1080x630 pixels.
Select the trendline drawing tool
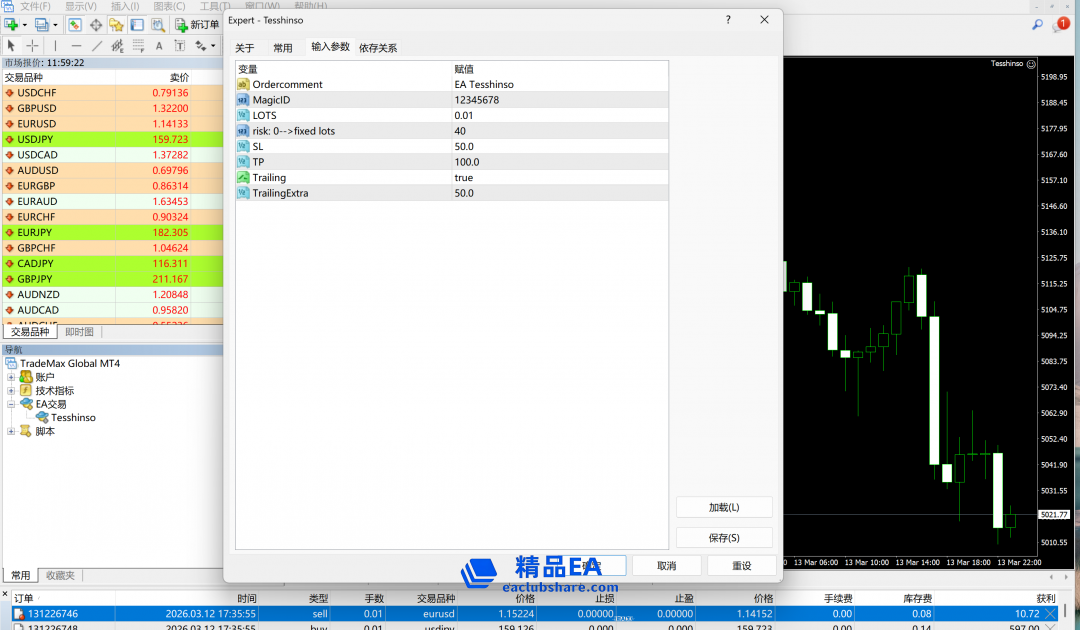click(x=97, y=46)
